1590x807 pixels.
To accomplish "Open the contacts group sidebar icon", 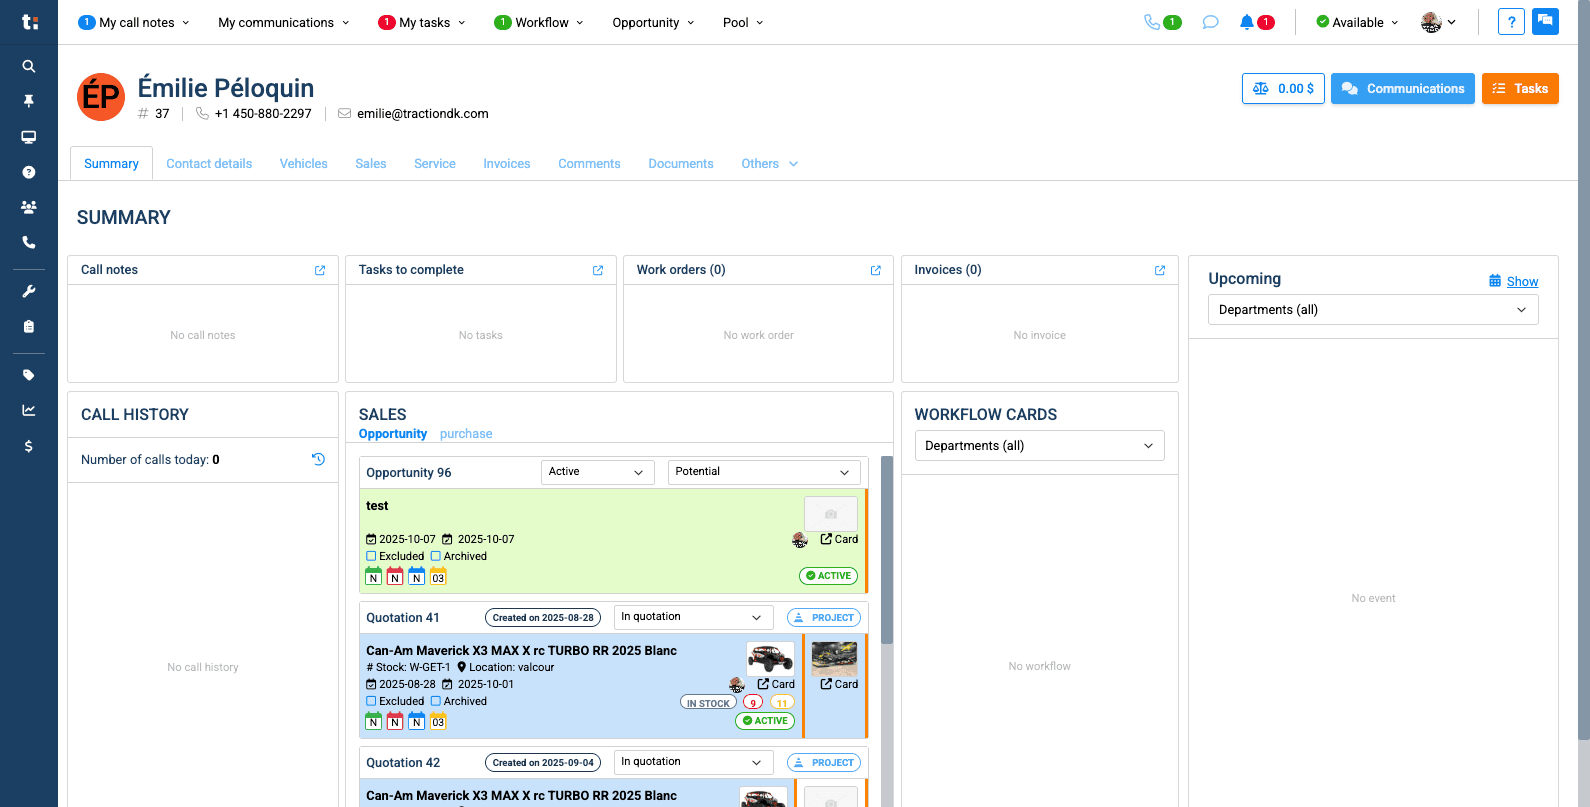I will click(x=29, y=207).
